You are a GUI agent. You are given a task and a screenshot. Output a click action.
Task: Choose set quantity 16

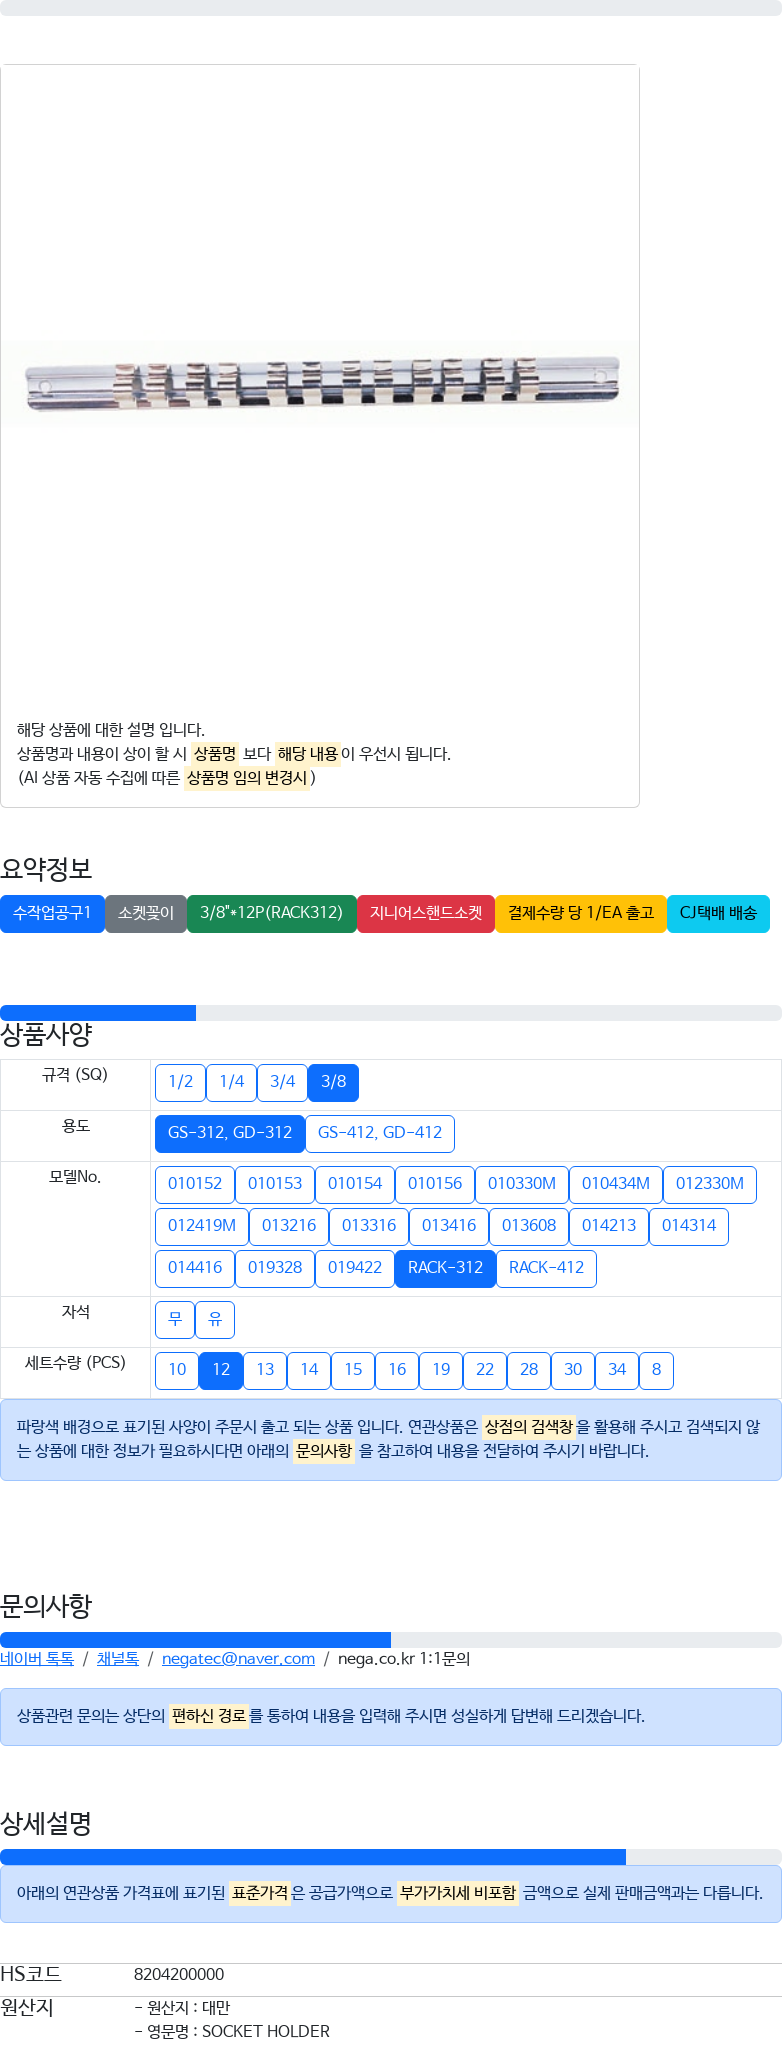pyautogui.click(x=397, y=1370)
